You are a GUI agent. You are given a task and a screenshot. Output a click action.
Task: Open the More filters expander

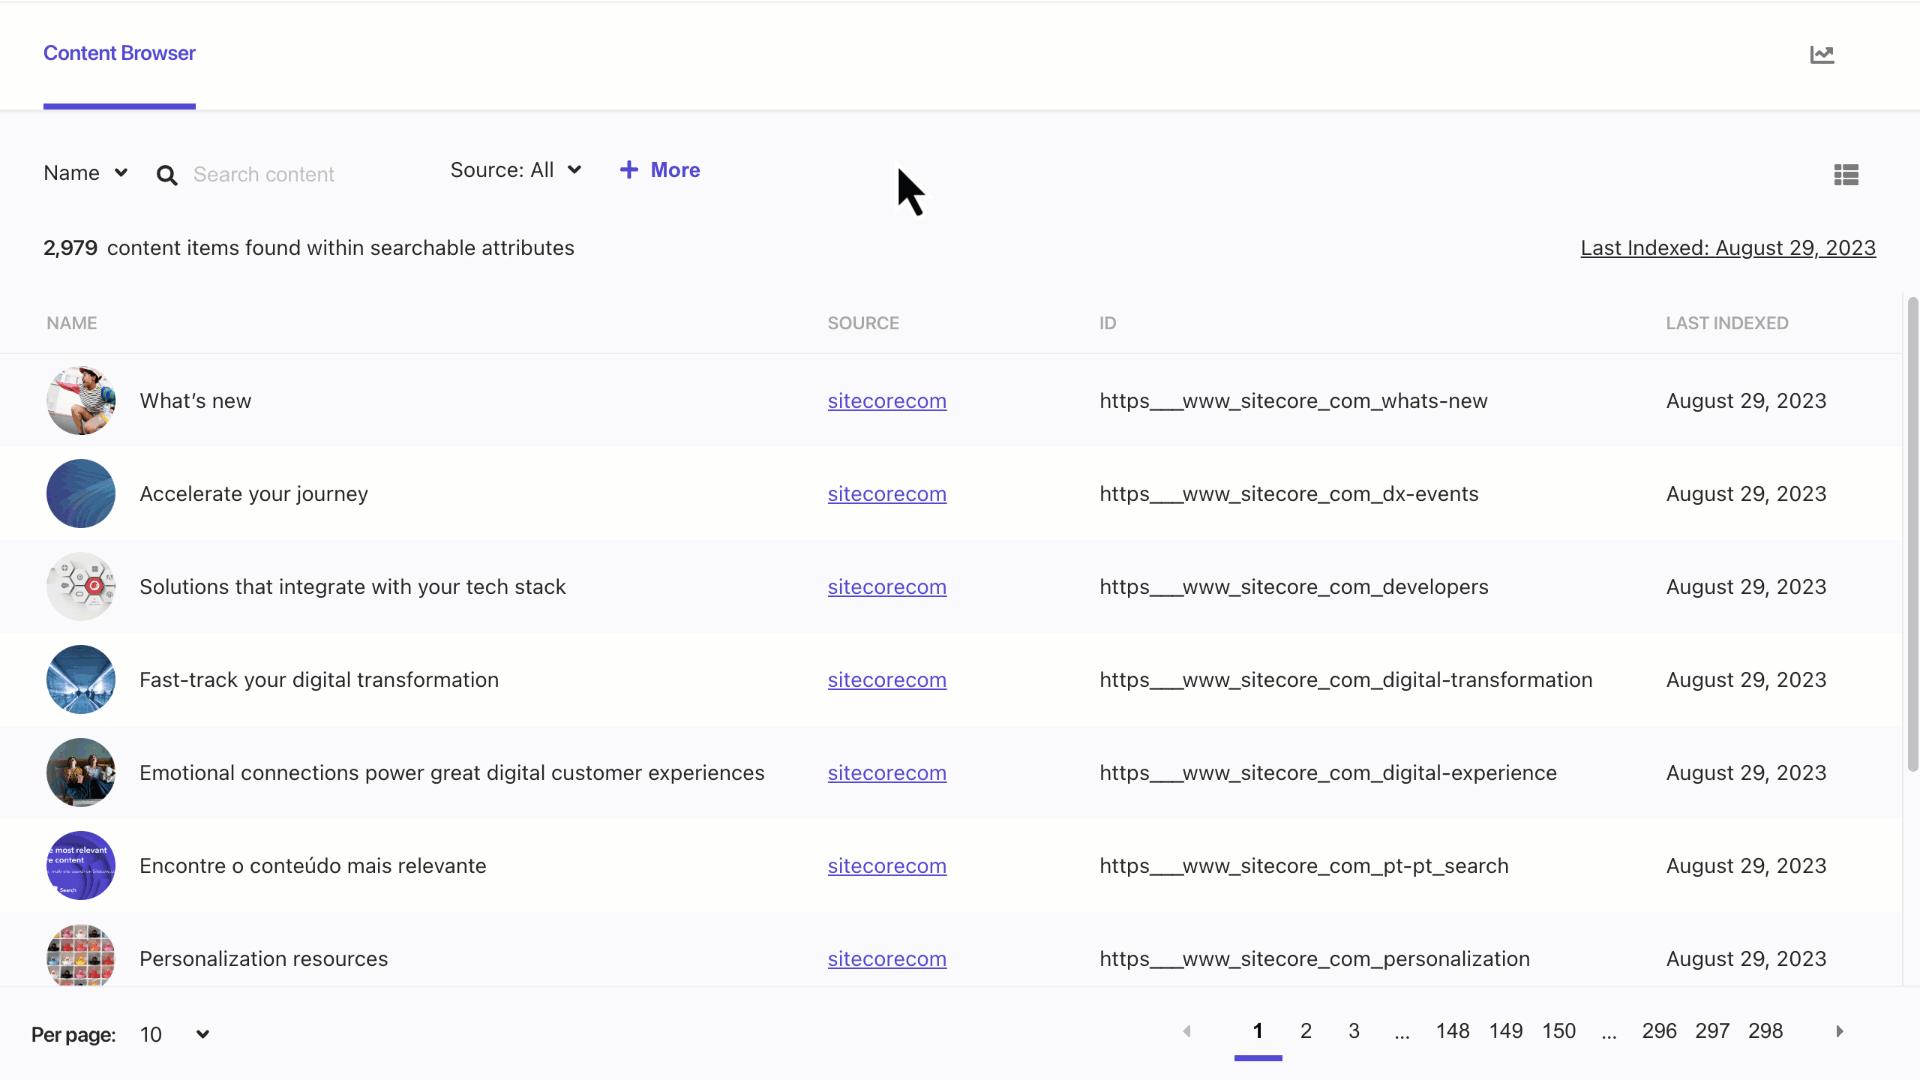[659, 169]
